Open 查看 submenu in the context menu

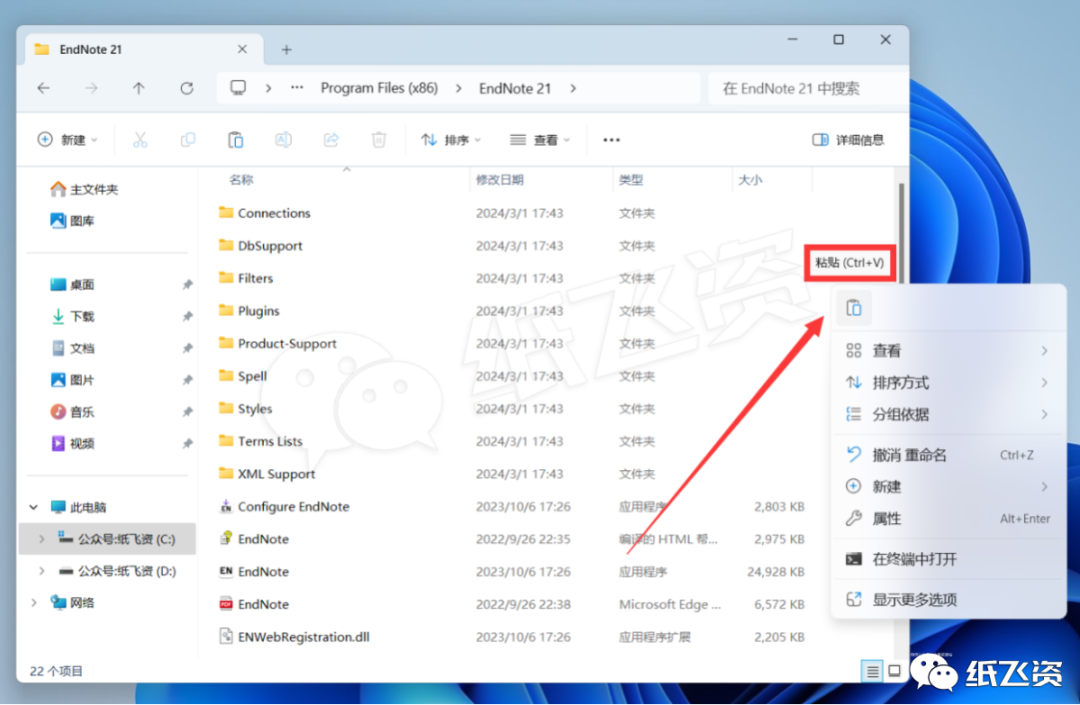click(x=949, y=350)
